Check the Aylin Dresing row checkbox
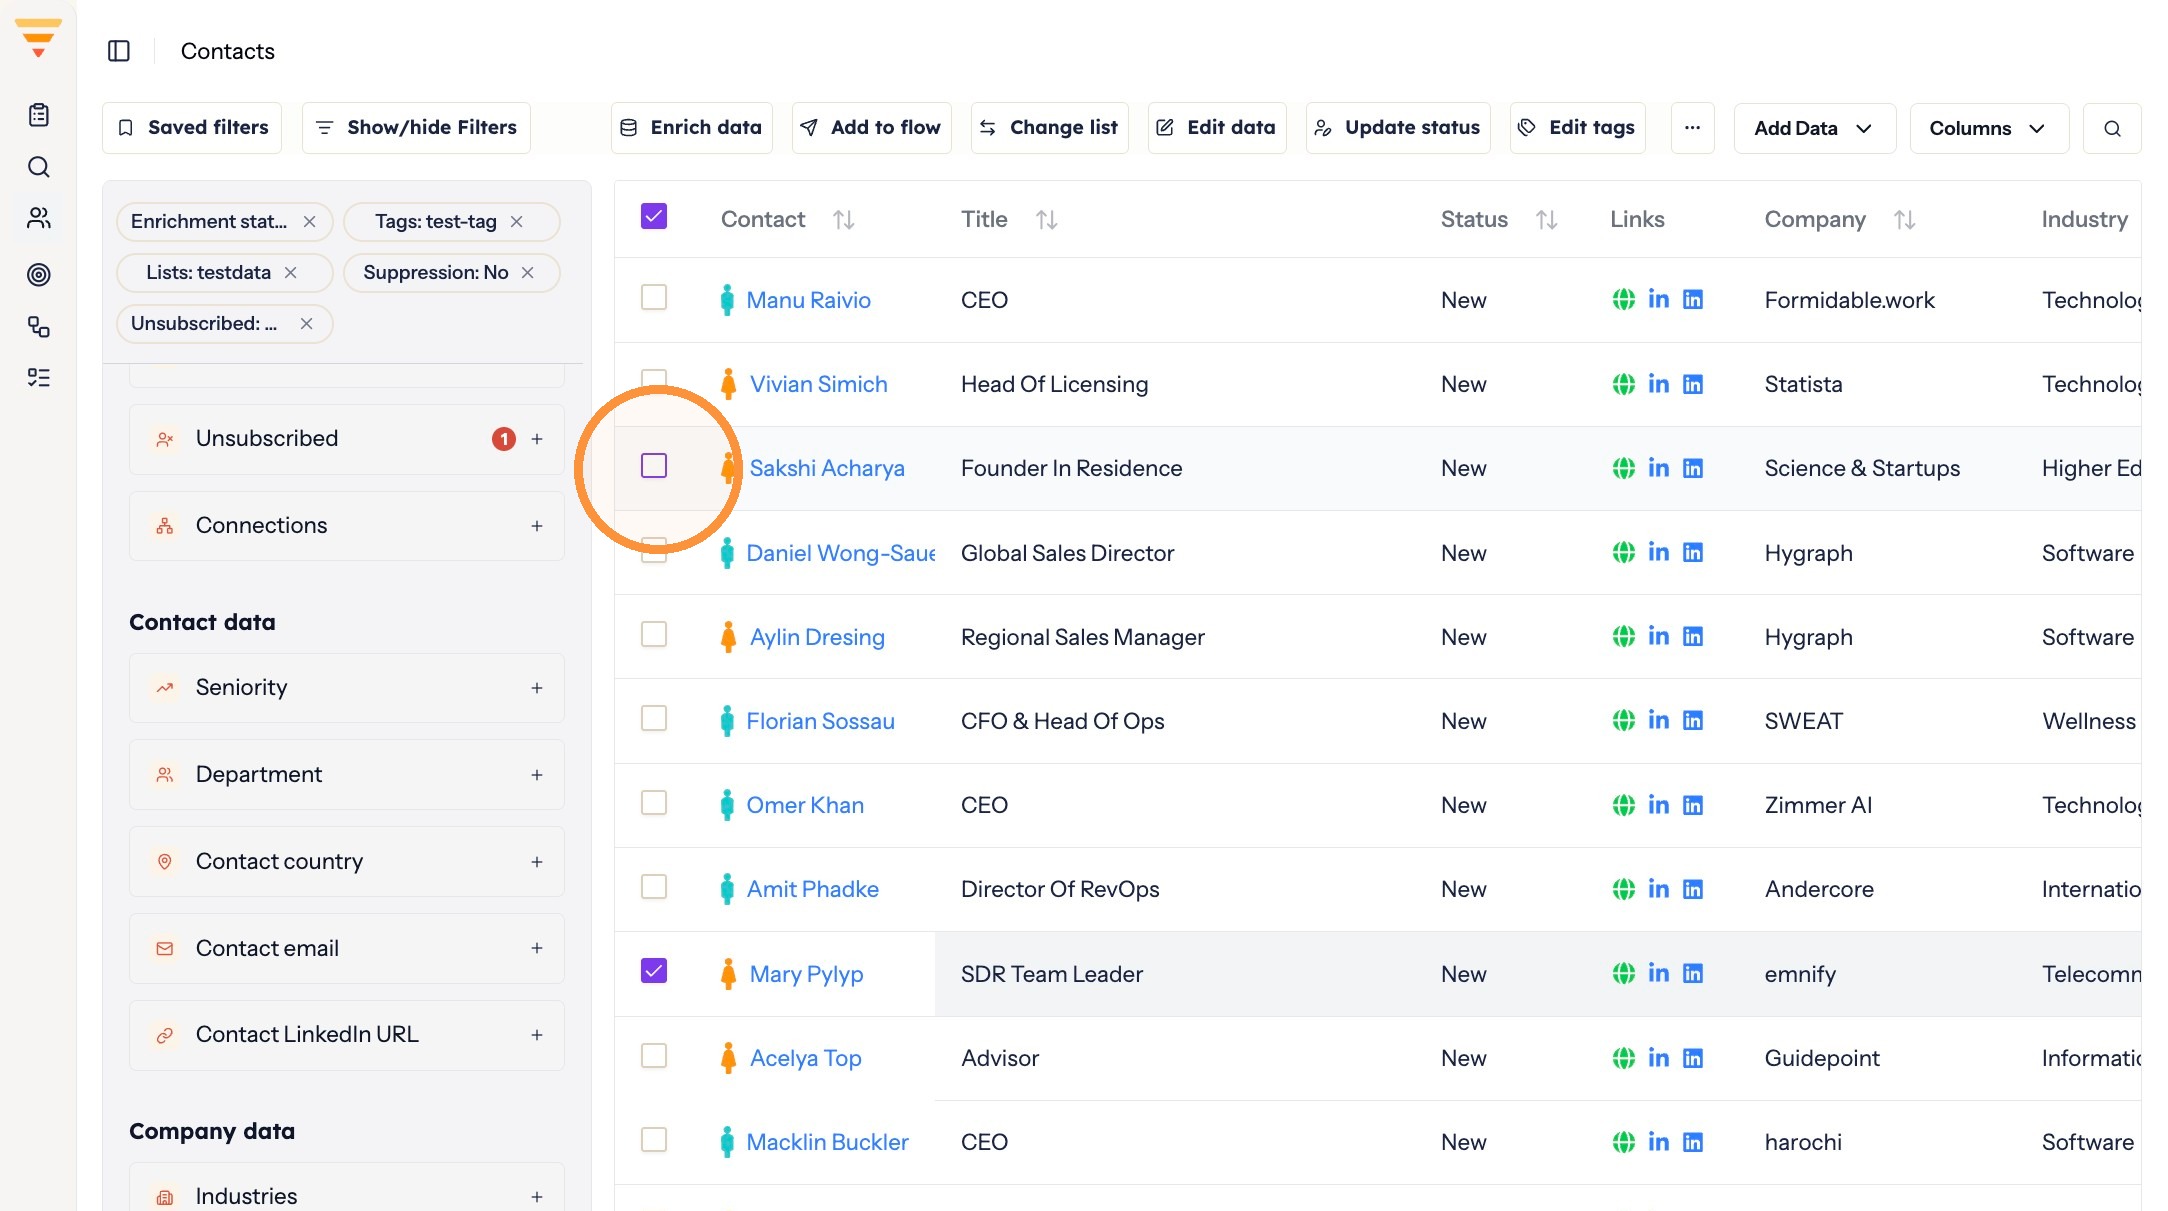This screenshot has height=1211, width=2168. [x=654, y=634]
